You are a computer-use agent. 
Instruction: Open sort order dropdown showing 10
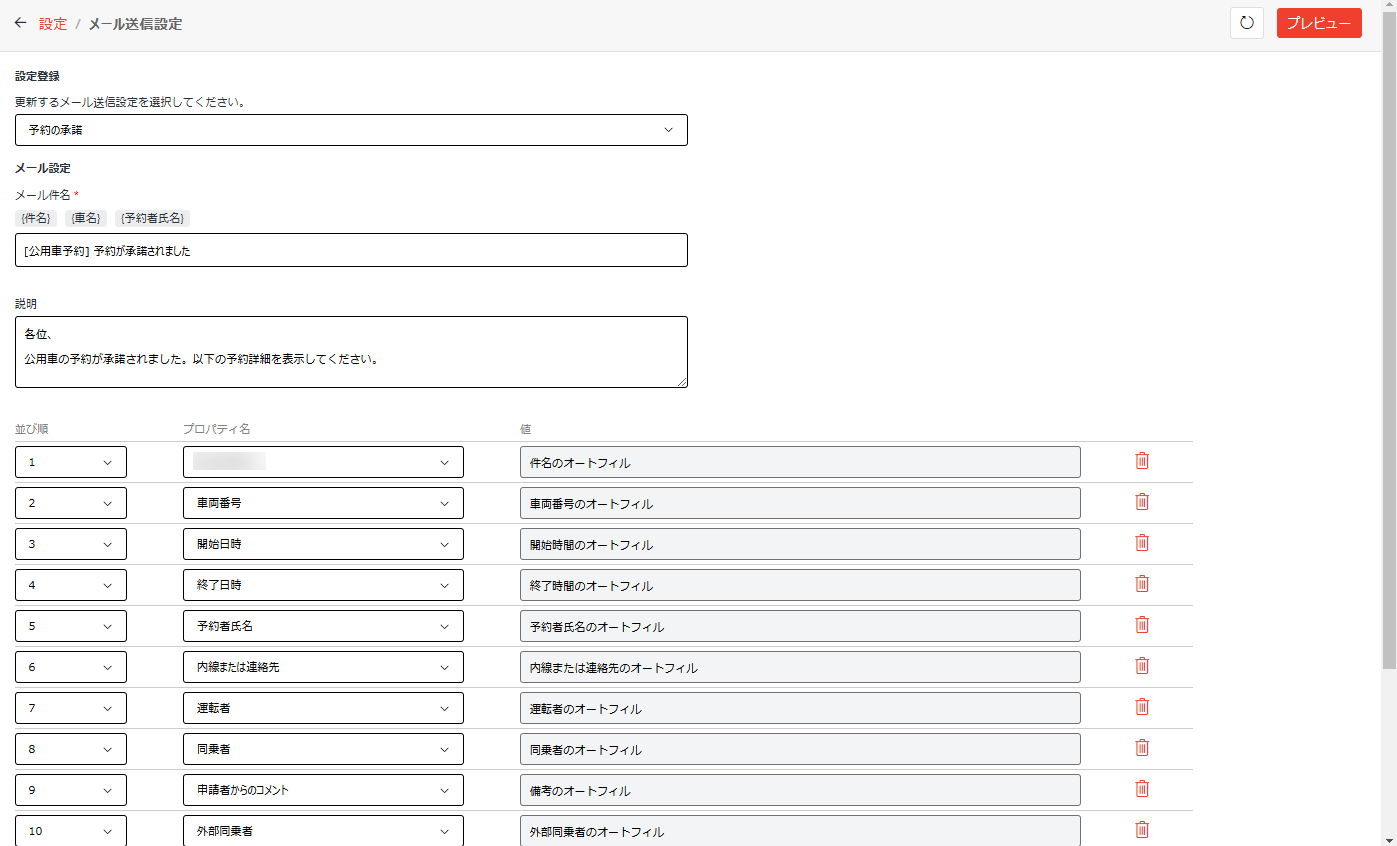[x=71, y=831]
